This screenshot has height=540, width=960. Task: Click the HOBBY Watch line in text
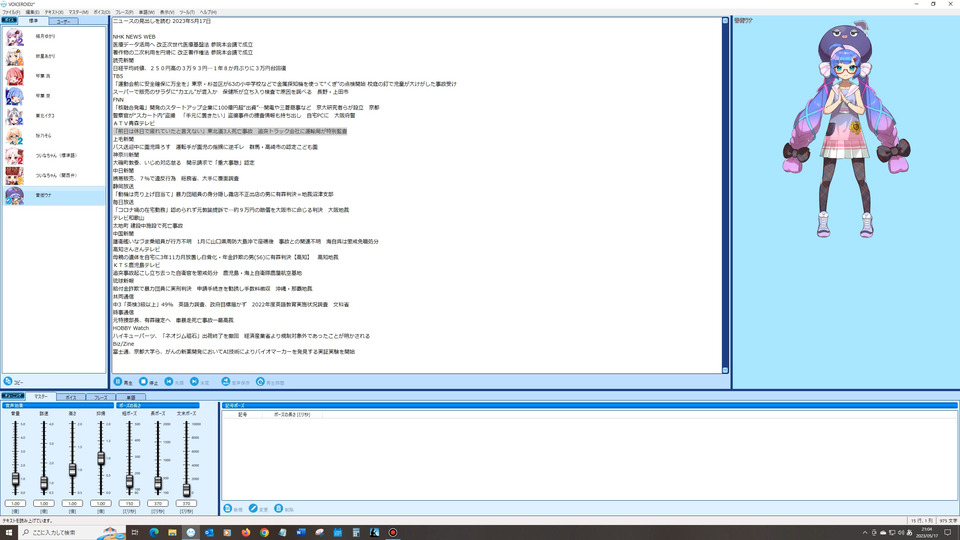131,328
